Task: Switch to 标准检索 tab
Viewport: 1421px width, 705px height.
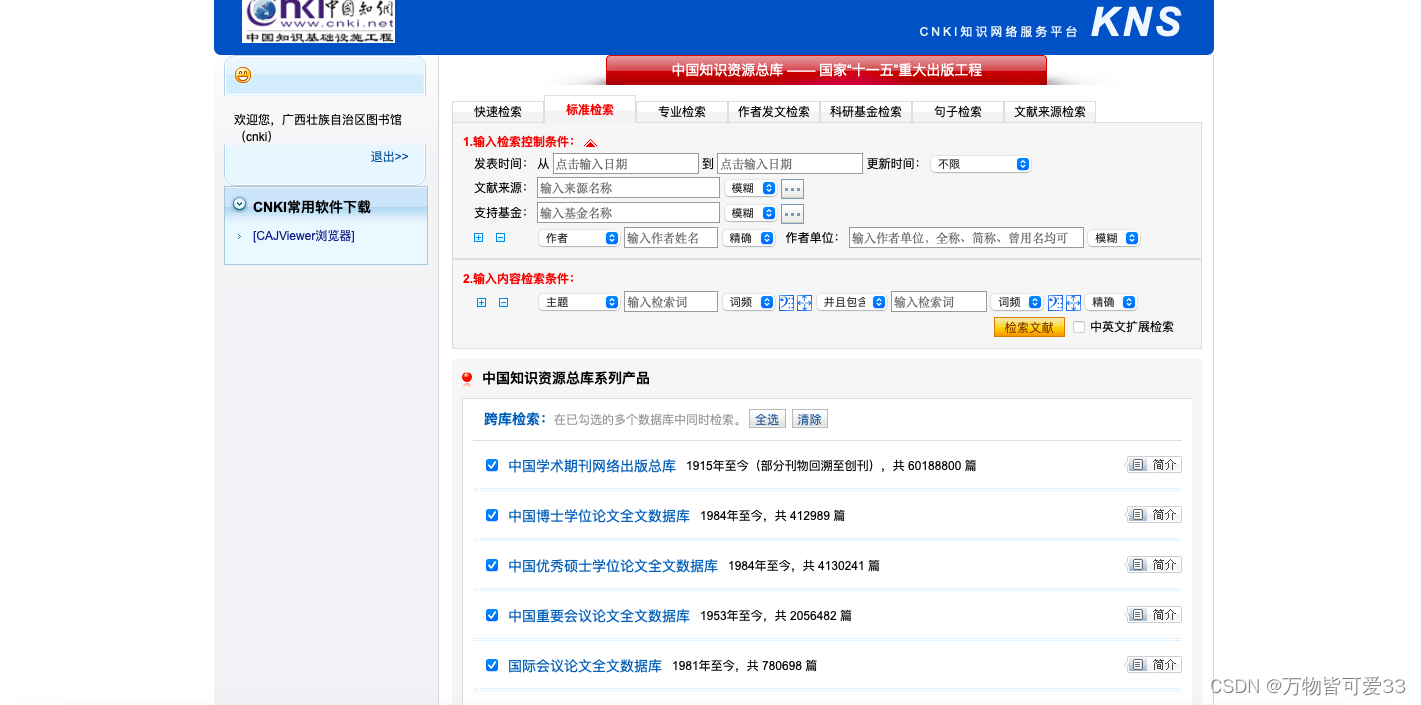Action: point(590,110)
